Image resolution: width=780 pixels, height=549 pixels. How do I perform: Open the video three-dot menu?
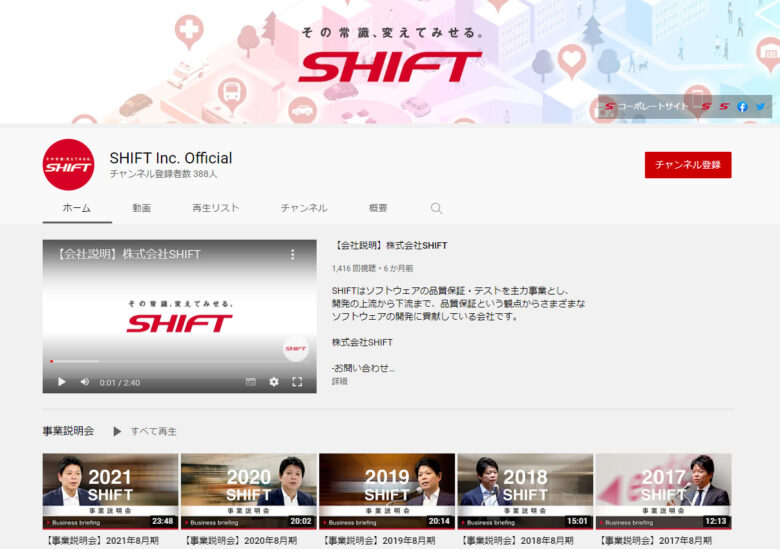coord(292,255)
